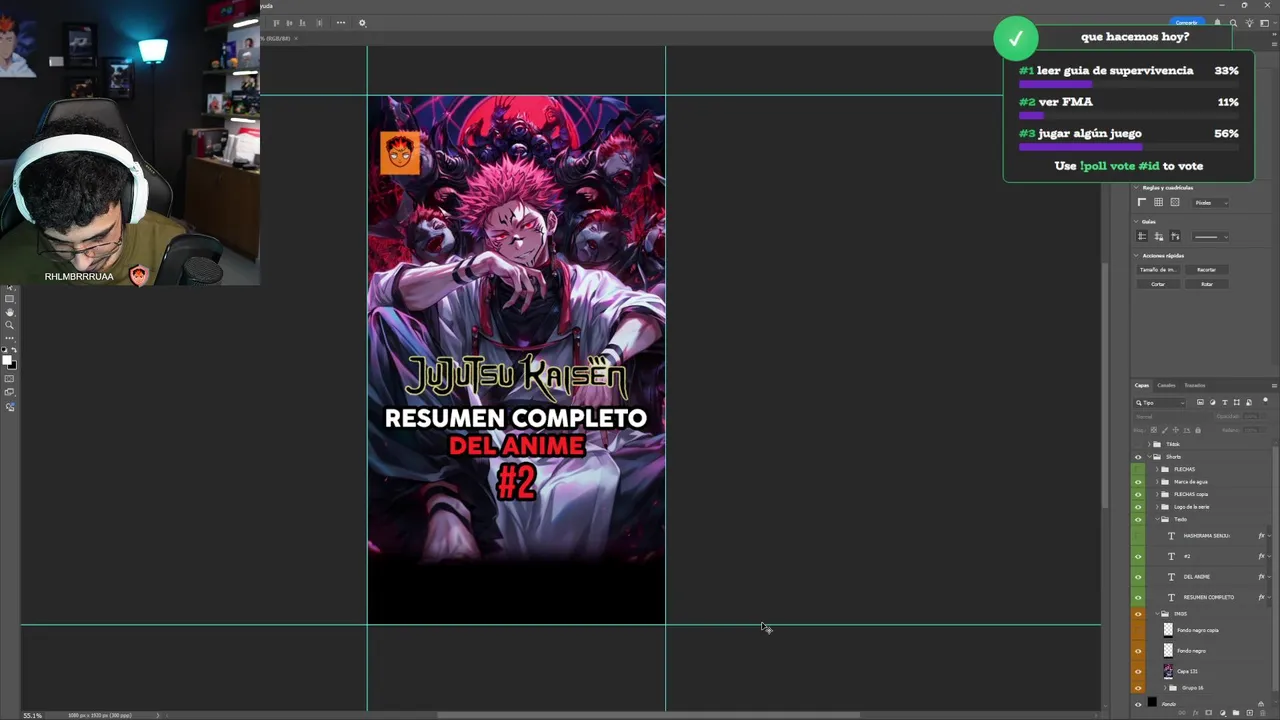Screen dimensions: 1280x720
Task: Switch to the Trazados tab
Action: (x=1195, y=385)
